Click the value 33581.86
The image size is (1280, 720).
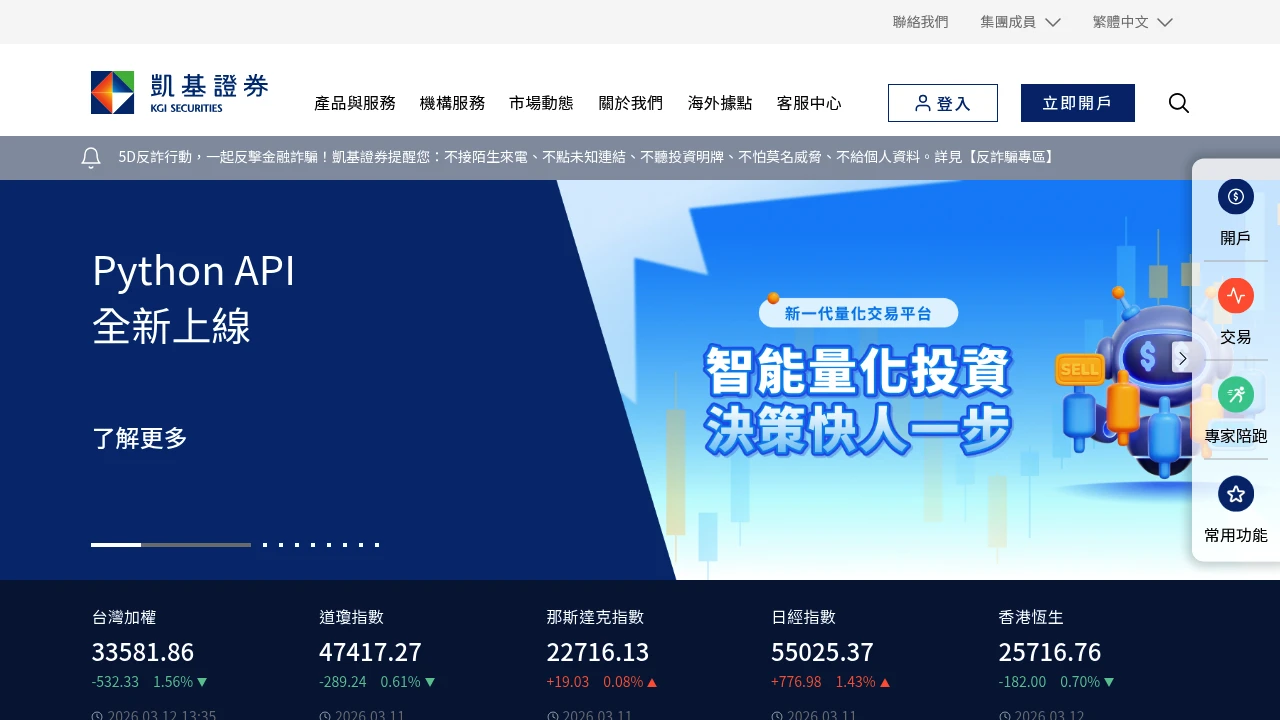point(143,652)
